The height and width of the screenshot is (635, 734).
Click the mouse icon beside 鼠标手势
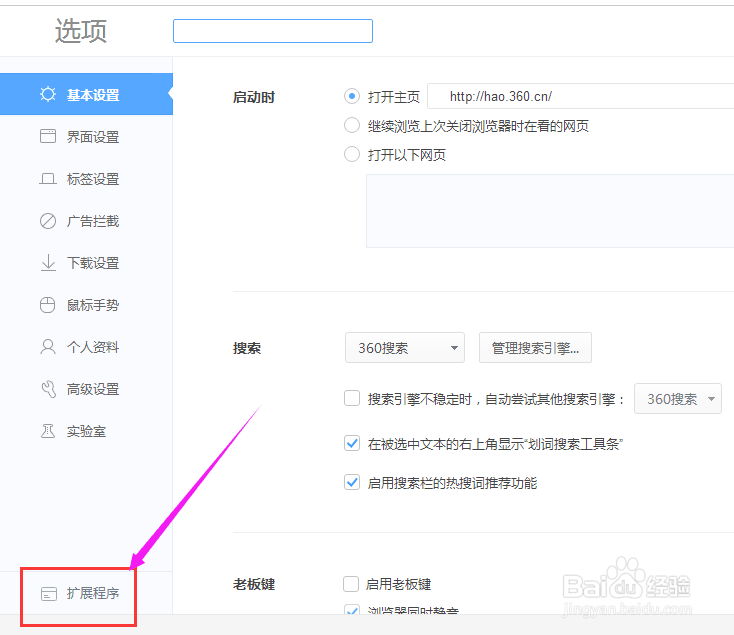48,305
